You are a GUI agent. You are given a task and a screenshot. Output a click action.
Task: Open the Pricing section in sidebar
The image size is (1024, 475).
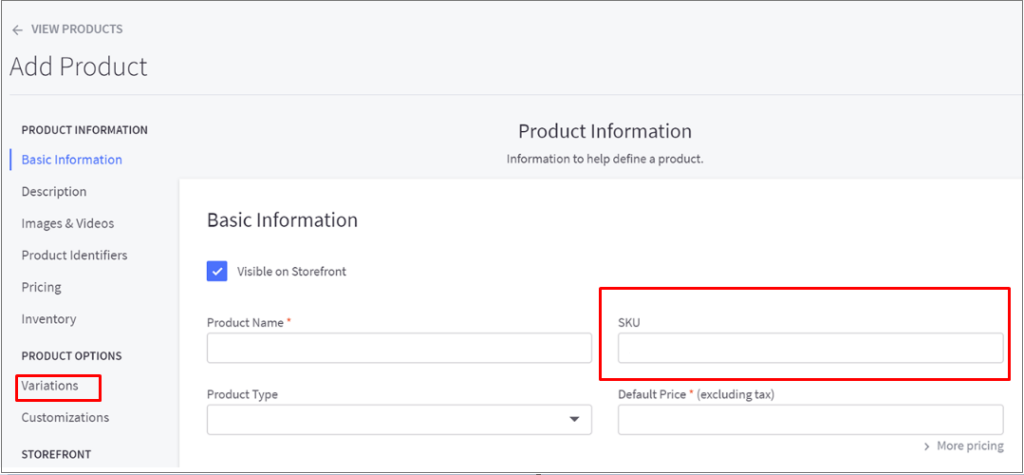(x=41, y=288)
